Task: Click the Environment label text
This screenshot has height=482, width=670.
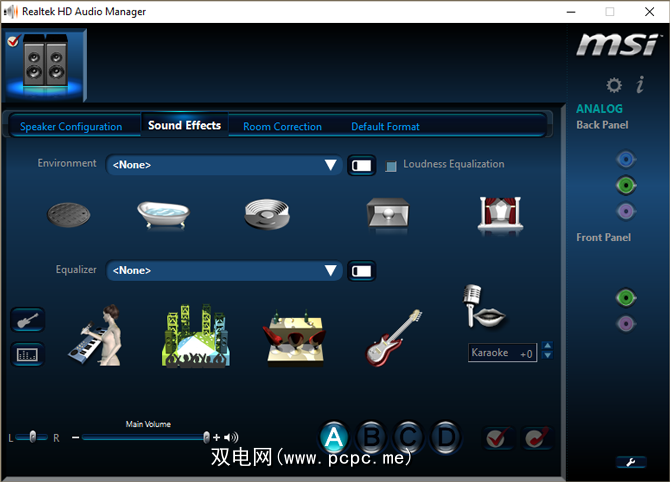Action: [67, 163]
